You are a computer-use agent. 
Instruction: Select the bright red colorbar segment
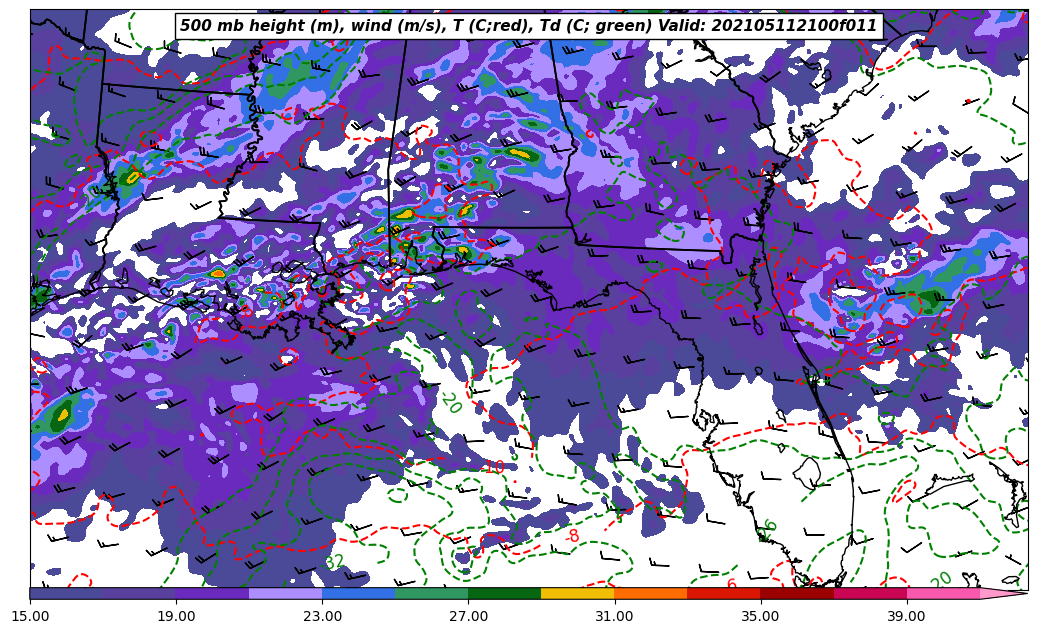coord(724,593)
